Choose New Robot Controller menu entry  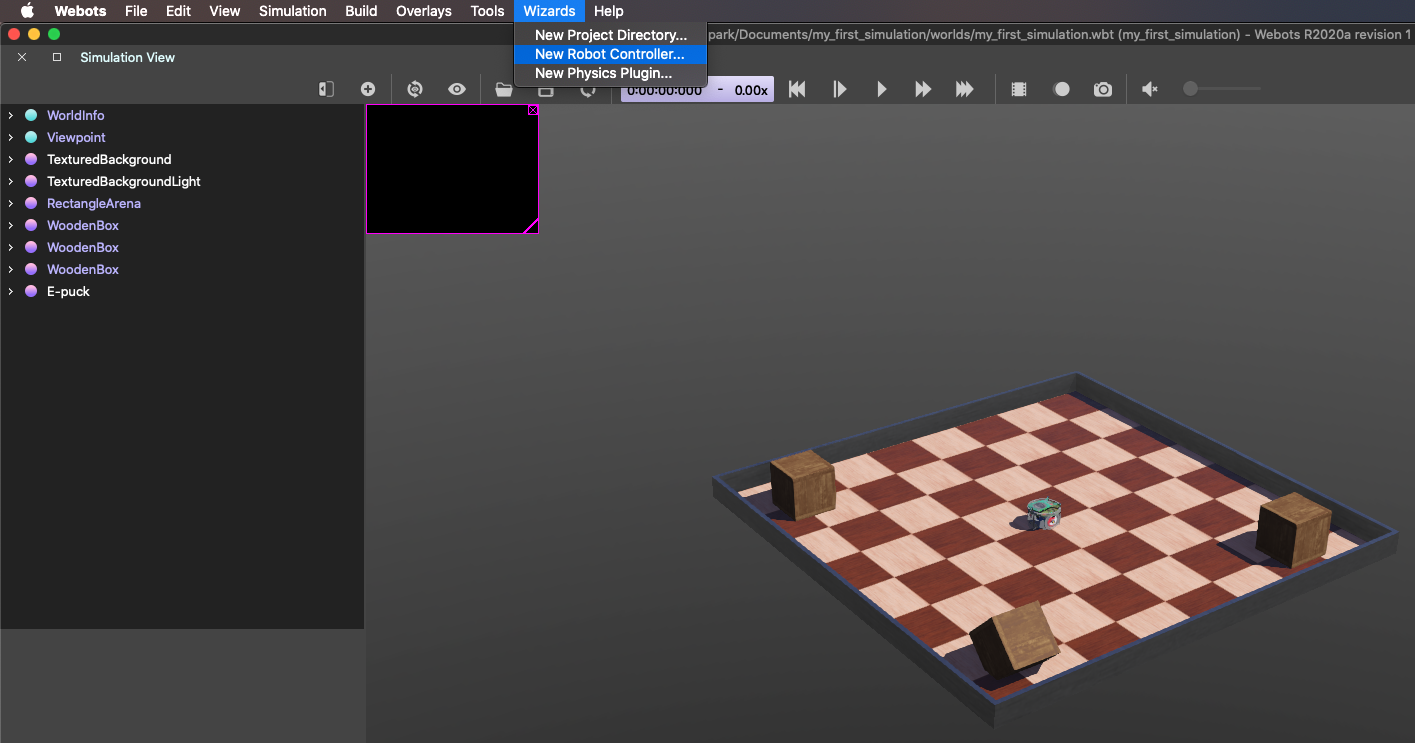(610, 54)
